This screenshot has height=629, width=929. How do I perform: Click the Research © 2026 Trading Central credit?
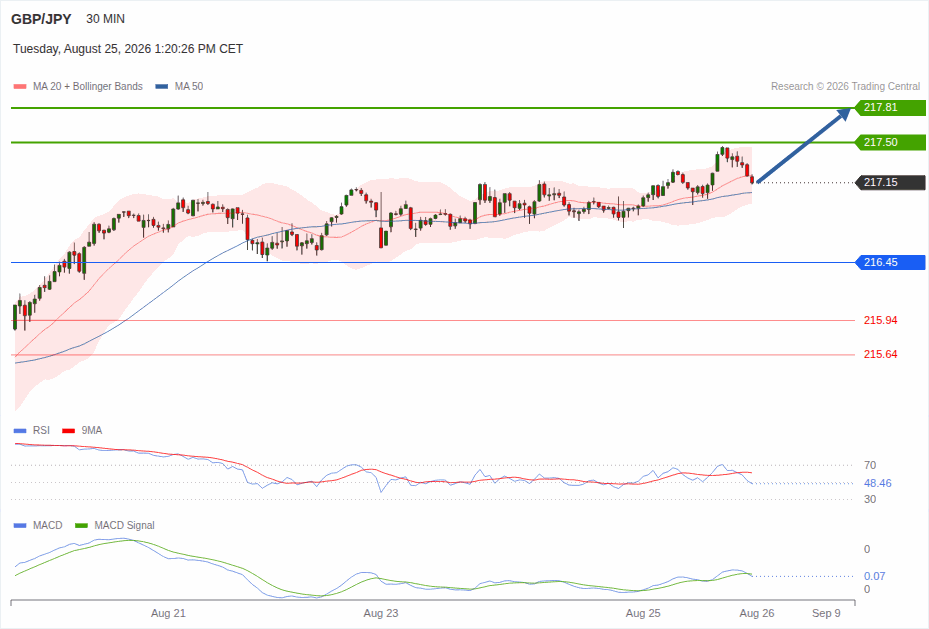(x=845, y=86)
